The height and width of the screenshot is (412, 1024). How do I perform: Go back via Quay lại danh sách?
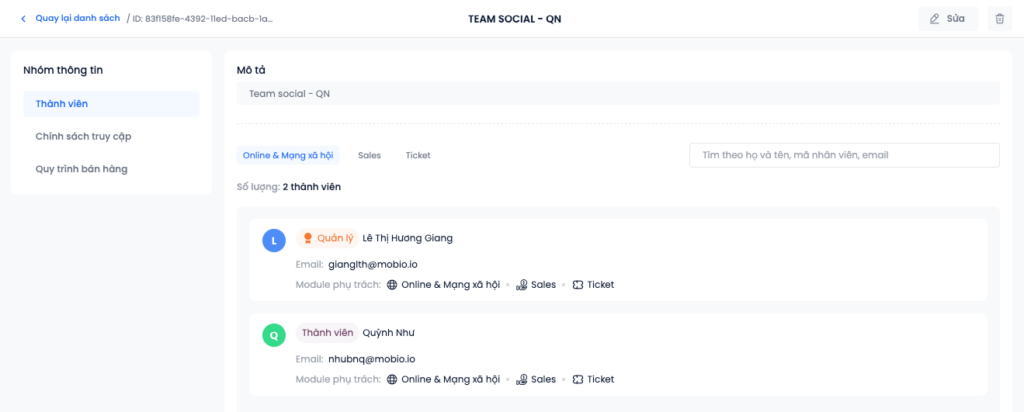(x=77, y=18)
